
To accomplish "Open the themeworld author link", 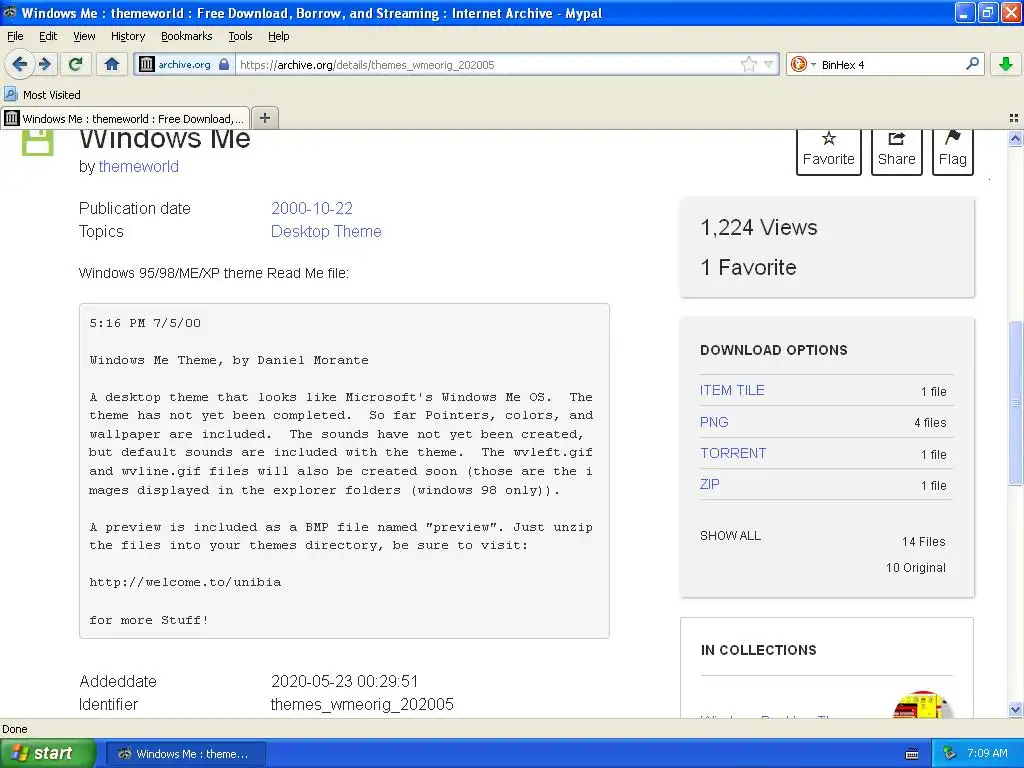I will tap(138, 167).
